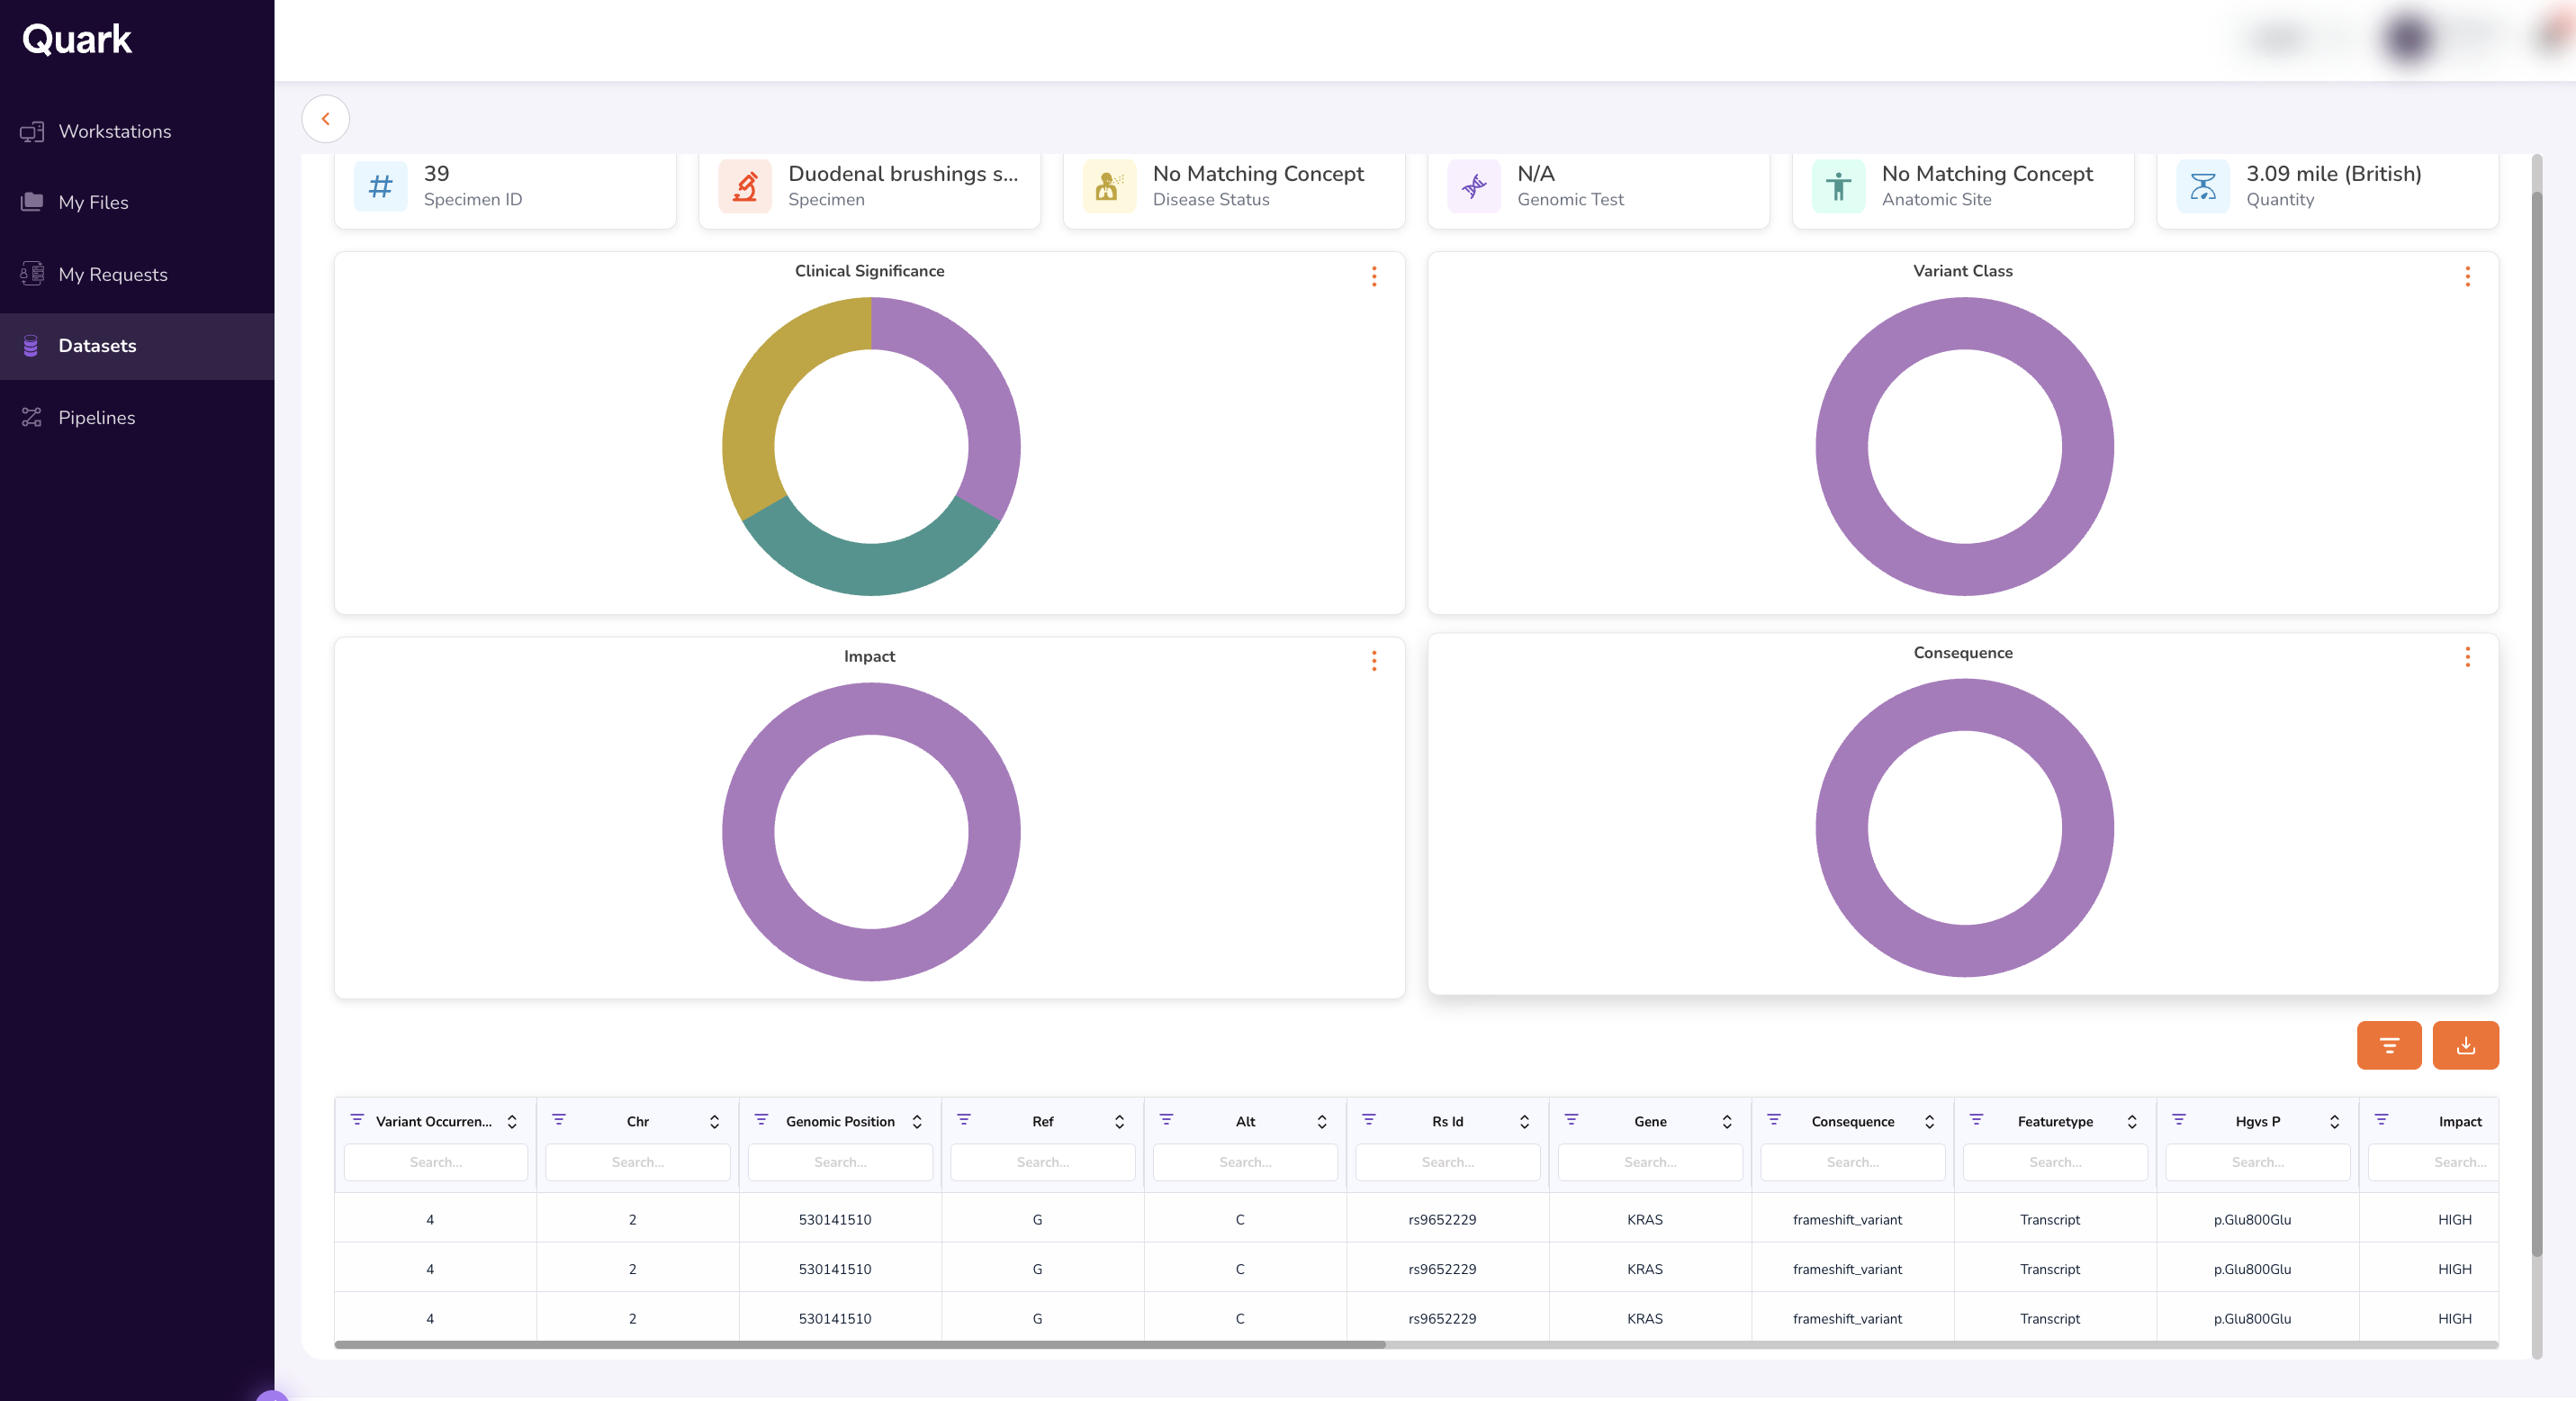Image resolution: width=2576 pixels, height=1401 pixels.
Task: Focus the Consequence column search field
Action: [x=1853, y=1162]
